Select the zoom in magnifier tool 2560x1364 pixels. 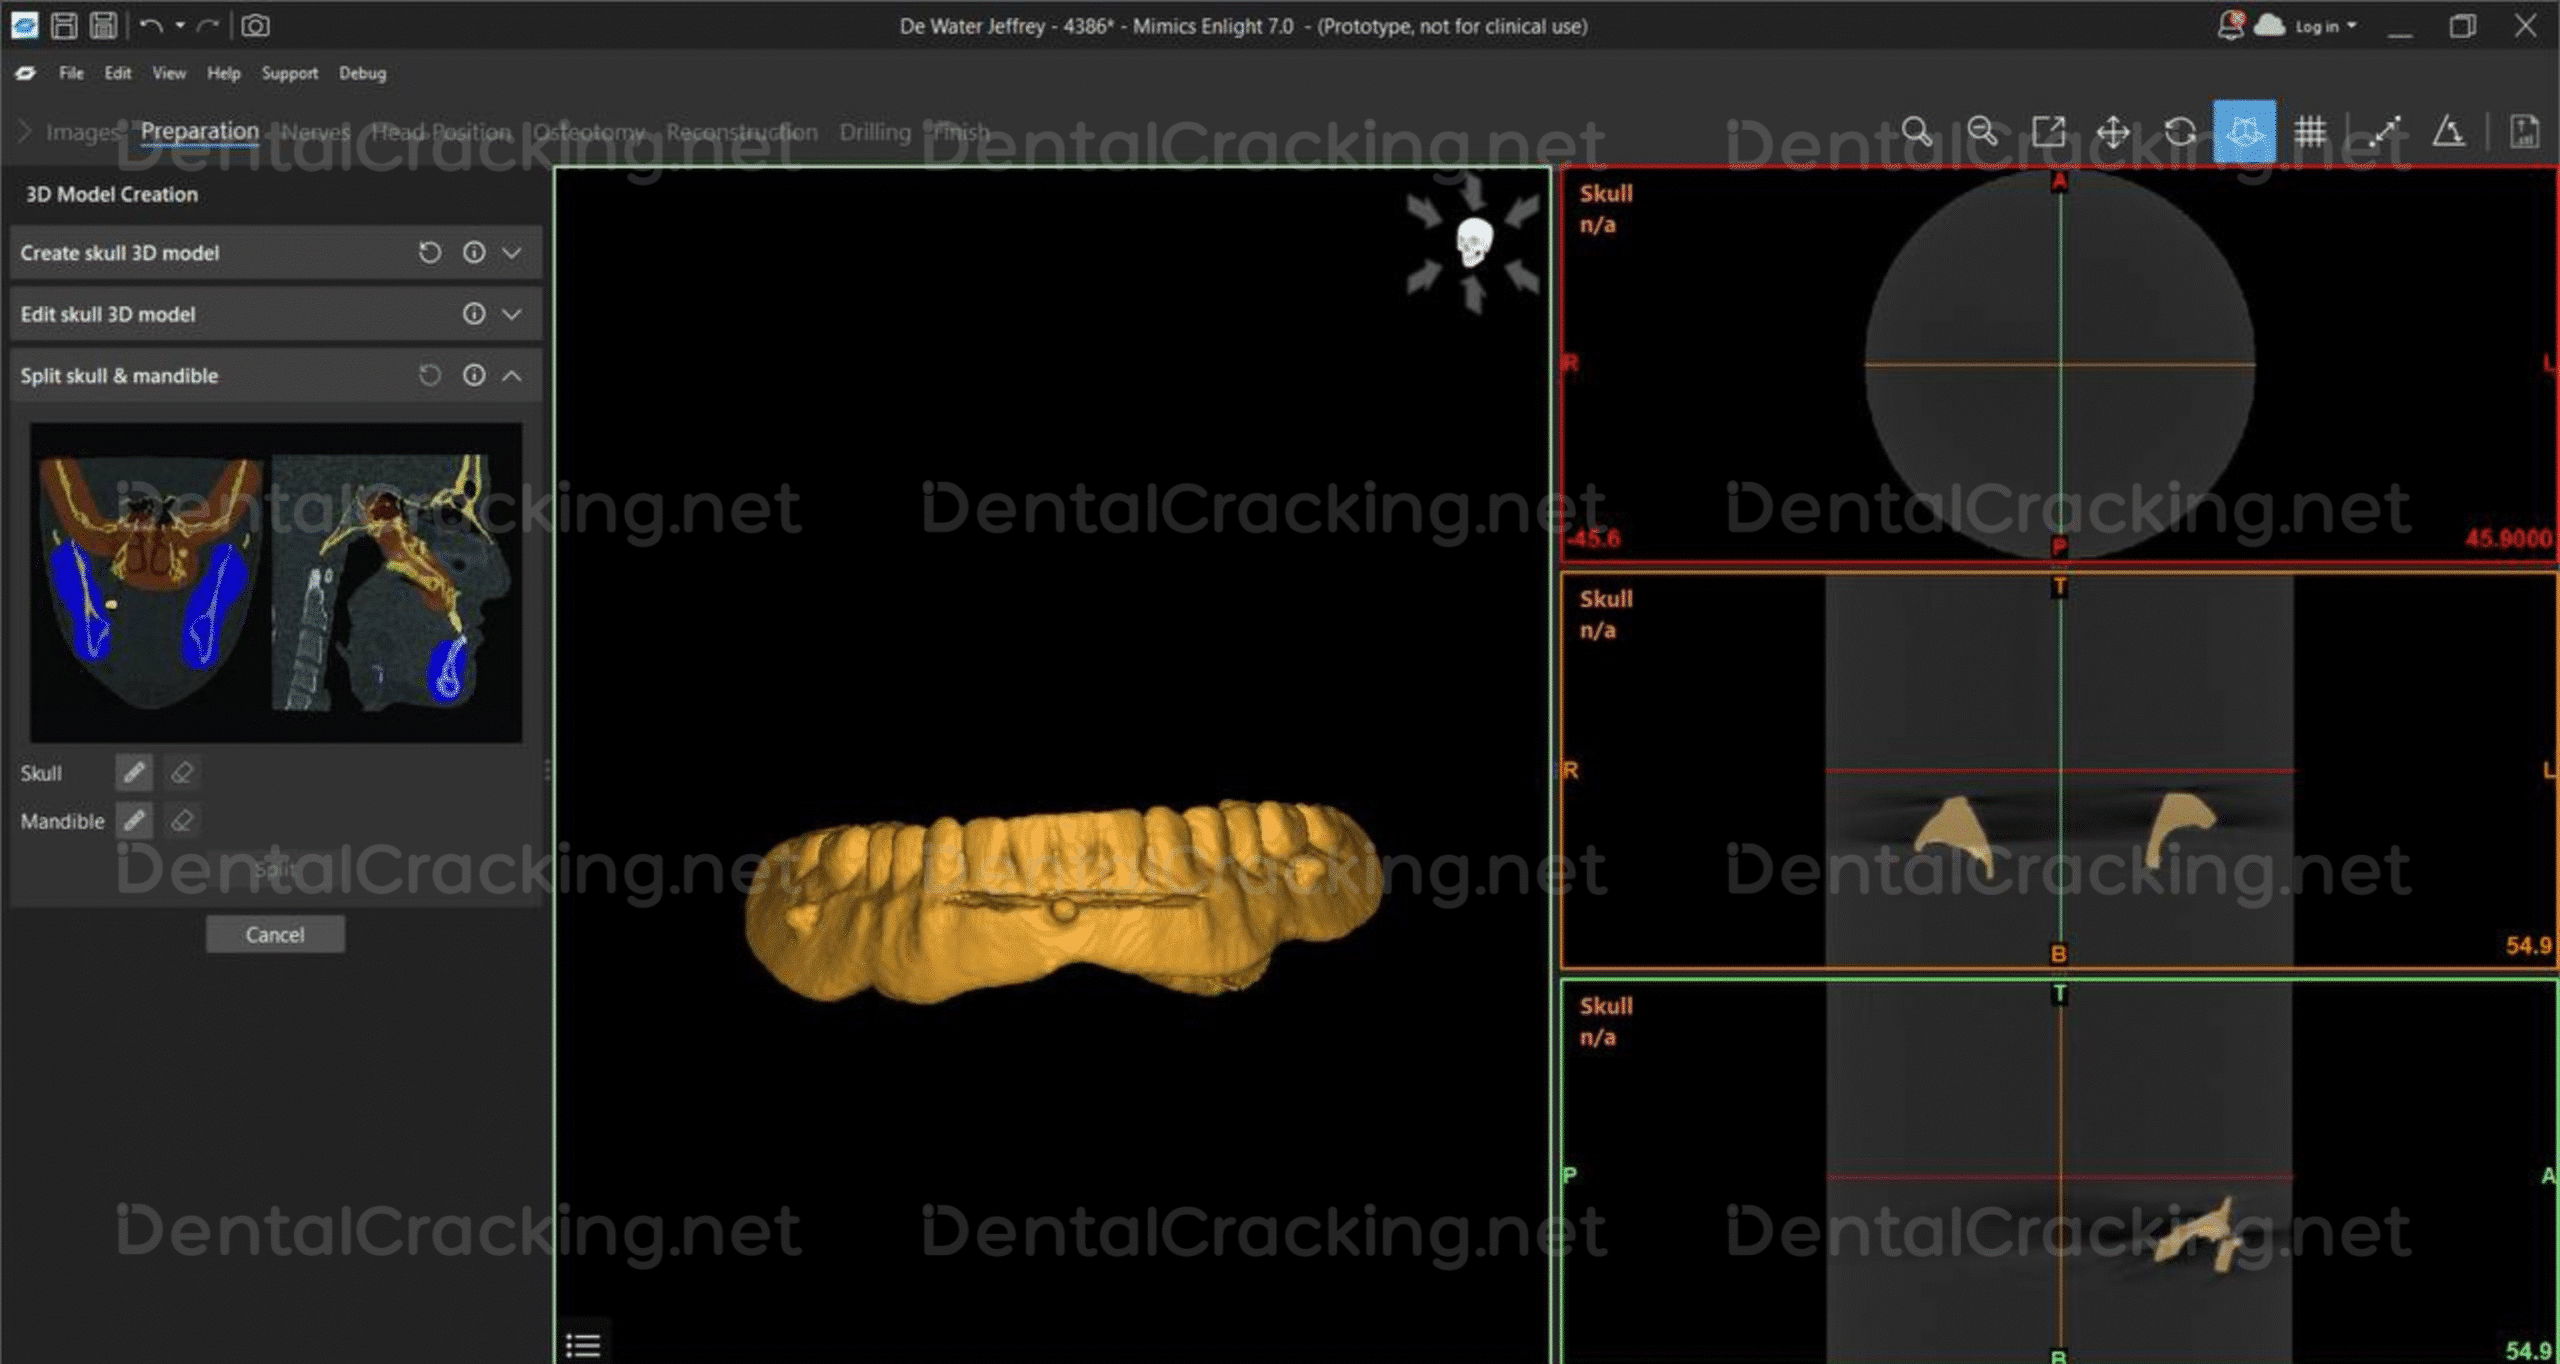click(x=1916, y=132)
